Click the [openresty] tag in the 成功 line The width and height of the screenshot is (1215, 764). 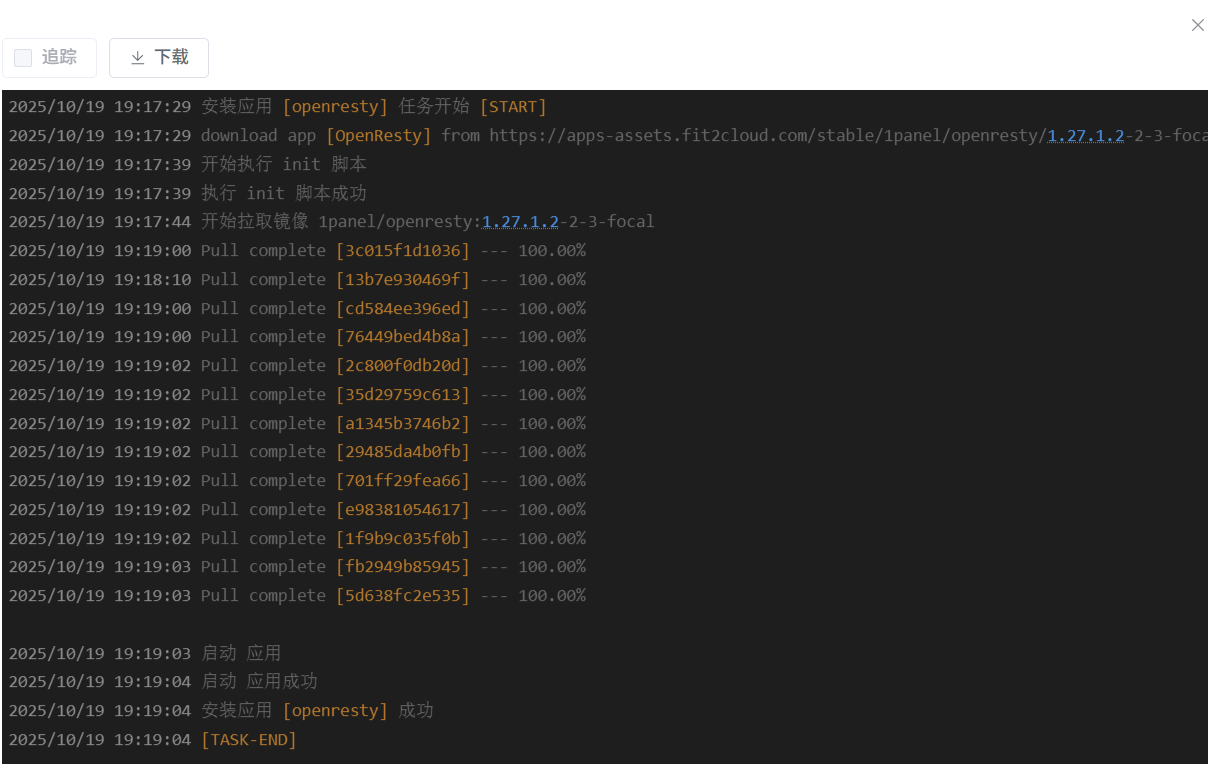335,711
